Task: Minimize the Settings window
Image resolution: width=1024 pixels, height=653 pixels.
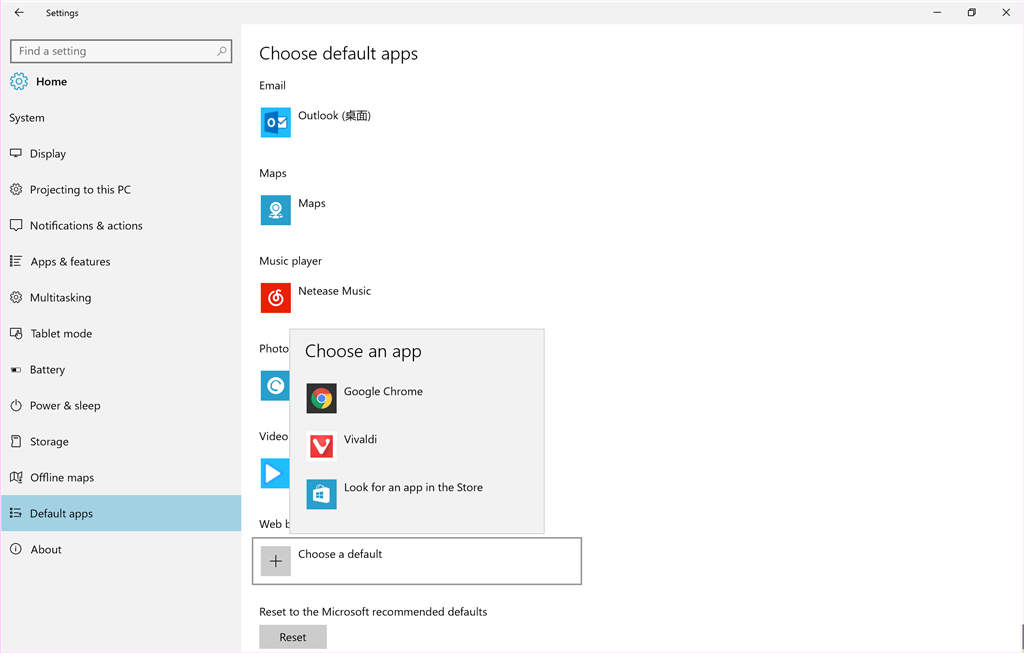Action: [937, 12]
